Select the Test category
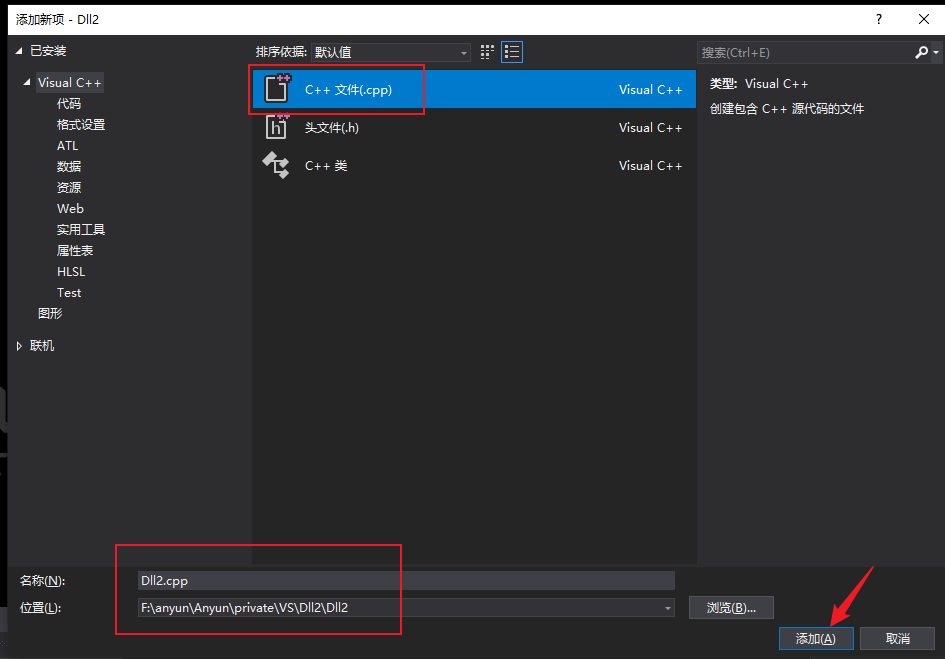This screenshot has height=659, width=945. (69, 292)
